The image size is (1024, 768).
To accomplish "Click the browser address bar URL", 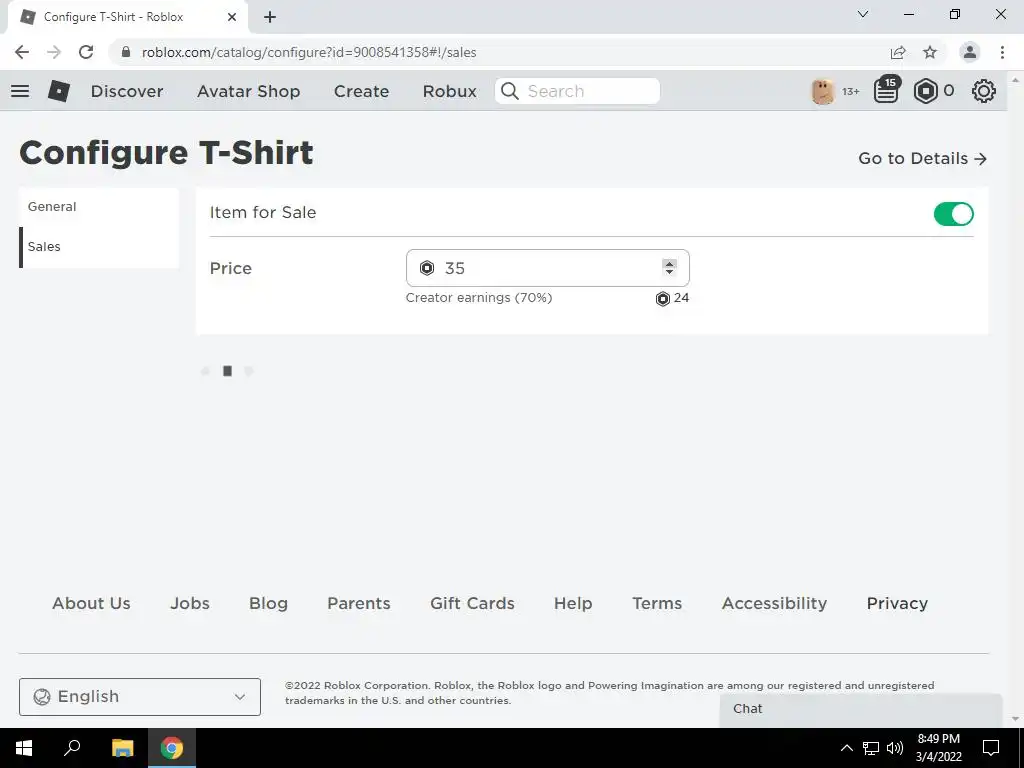I will [x=309, y=52].
